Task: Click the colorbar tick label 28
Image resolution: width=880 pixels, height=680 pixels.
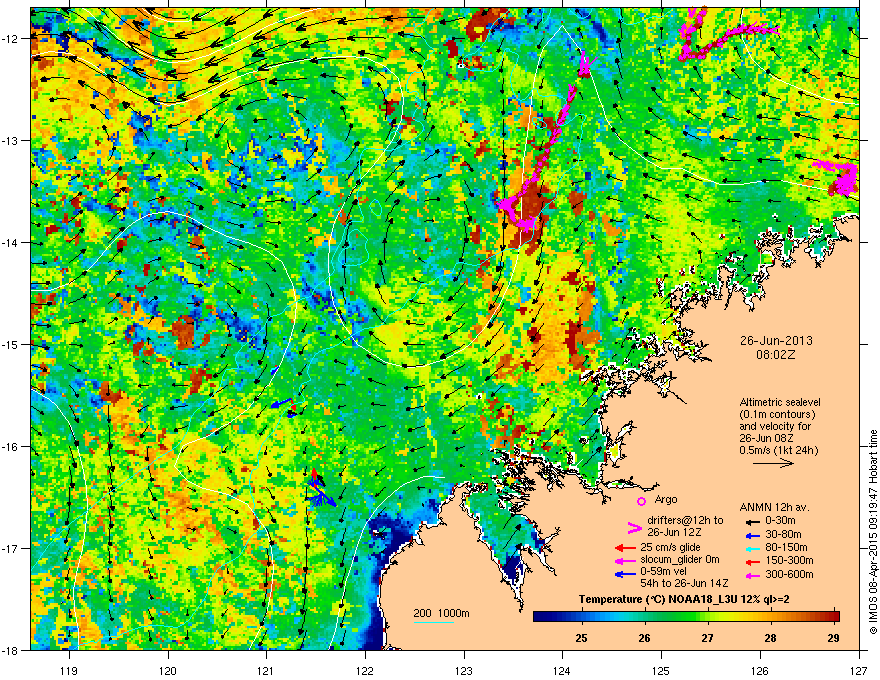Action: [x=771, y=638]
